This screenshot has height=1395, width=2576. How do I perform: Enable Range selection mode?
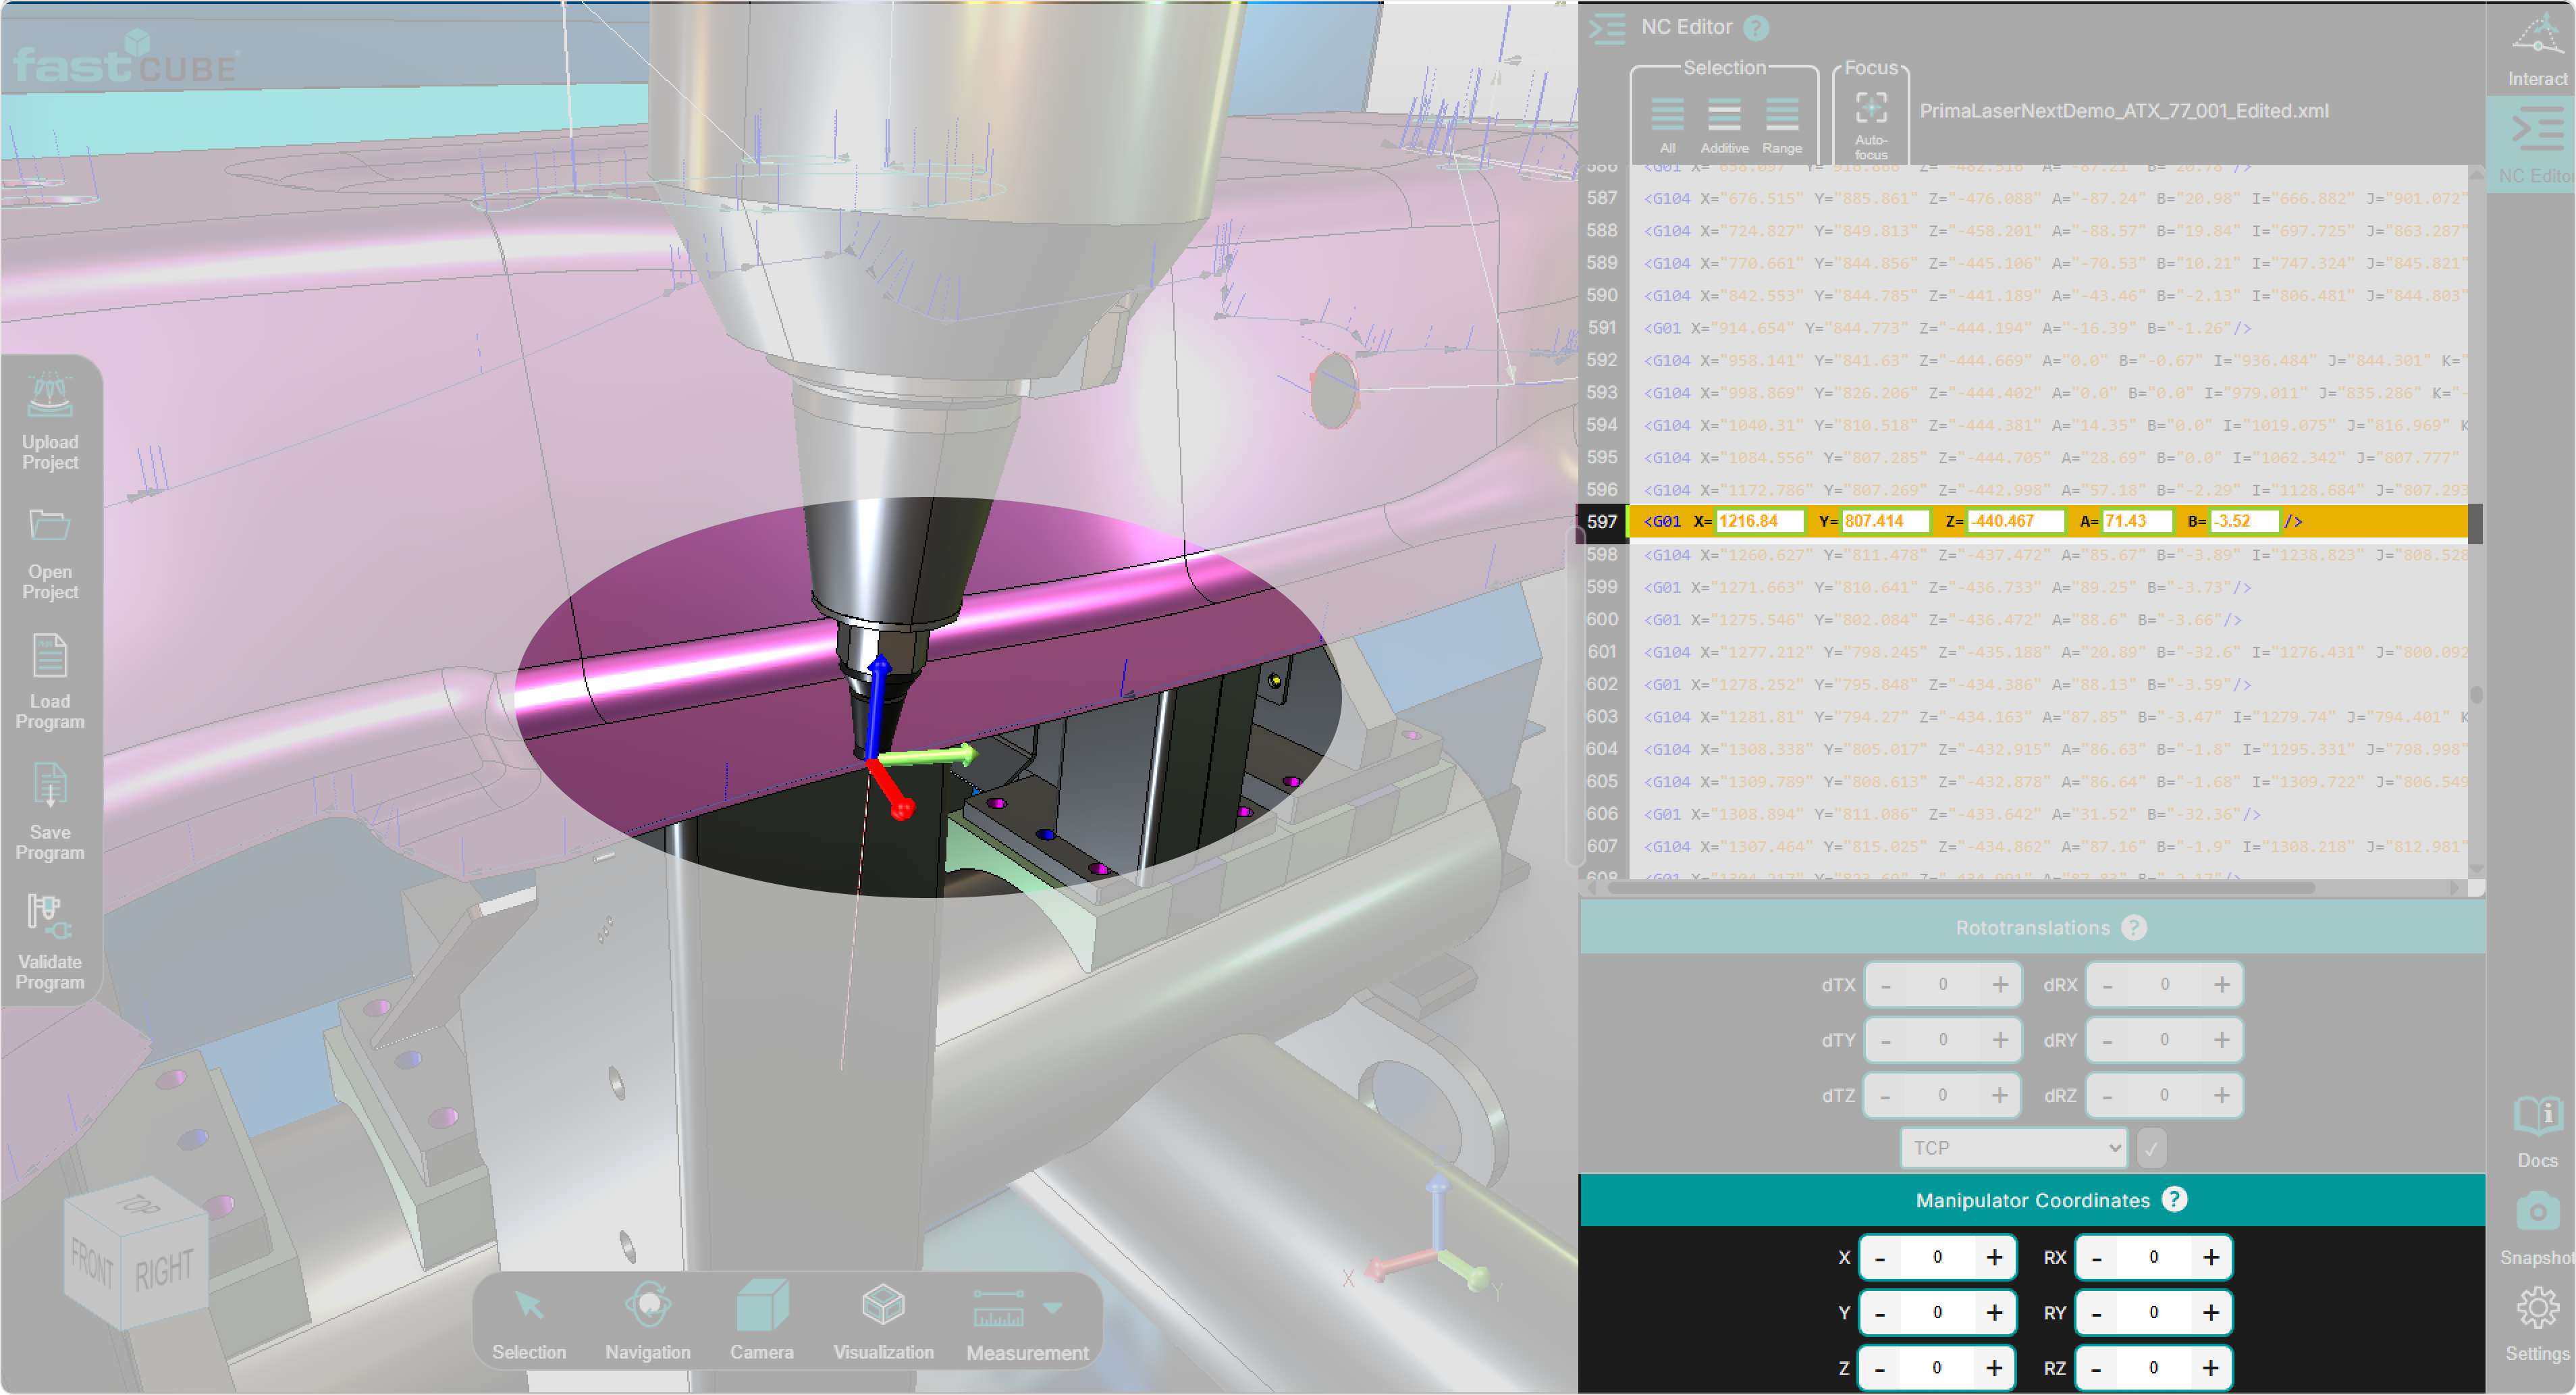1782,114
